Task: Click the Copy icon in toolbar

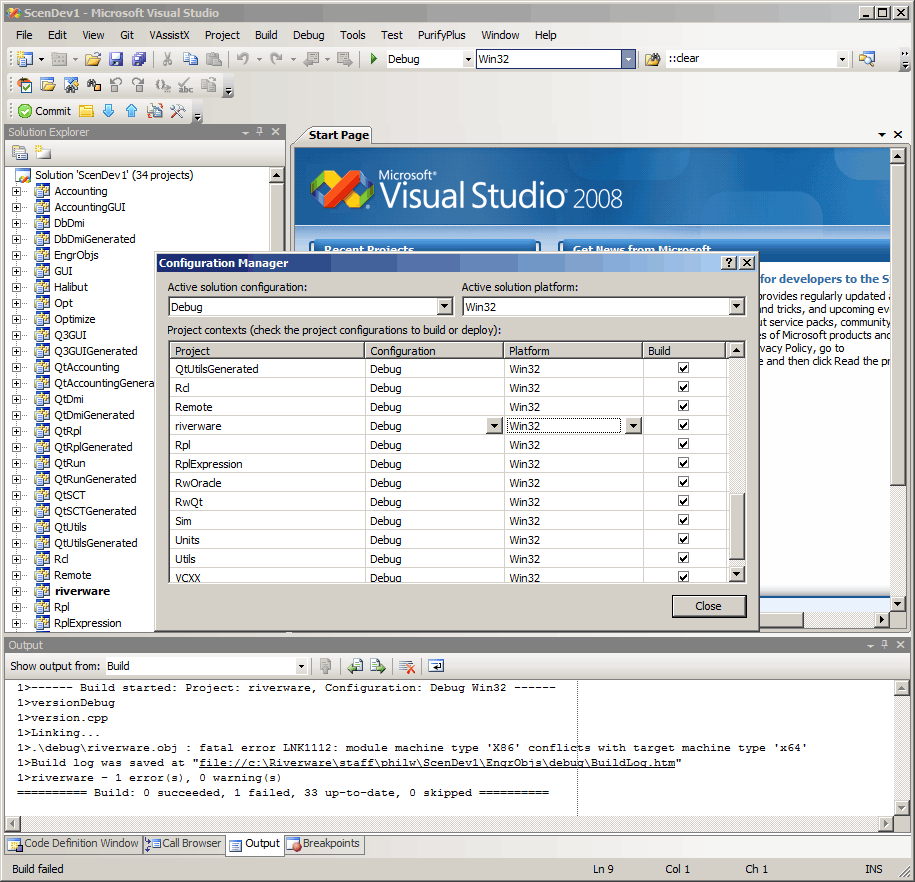Action: [x=190, y=59]
